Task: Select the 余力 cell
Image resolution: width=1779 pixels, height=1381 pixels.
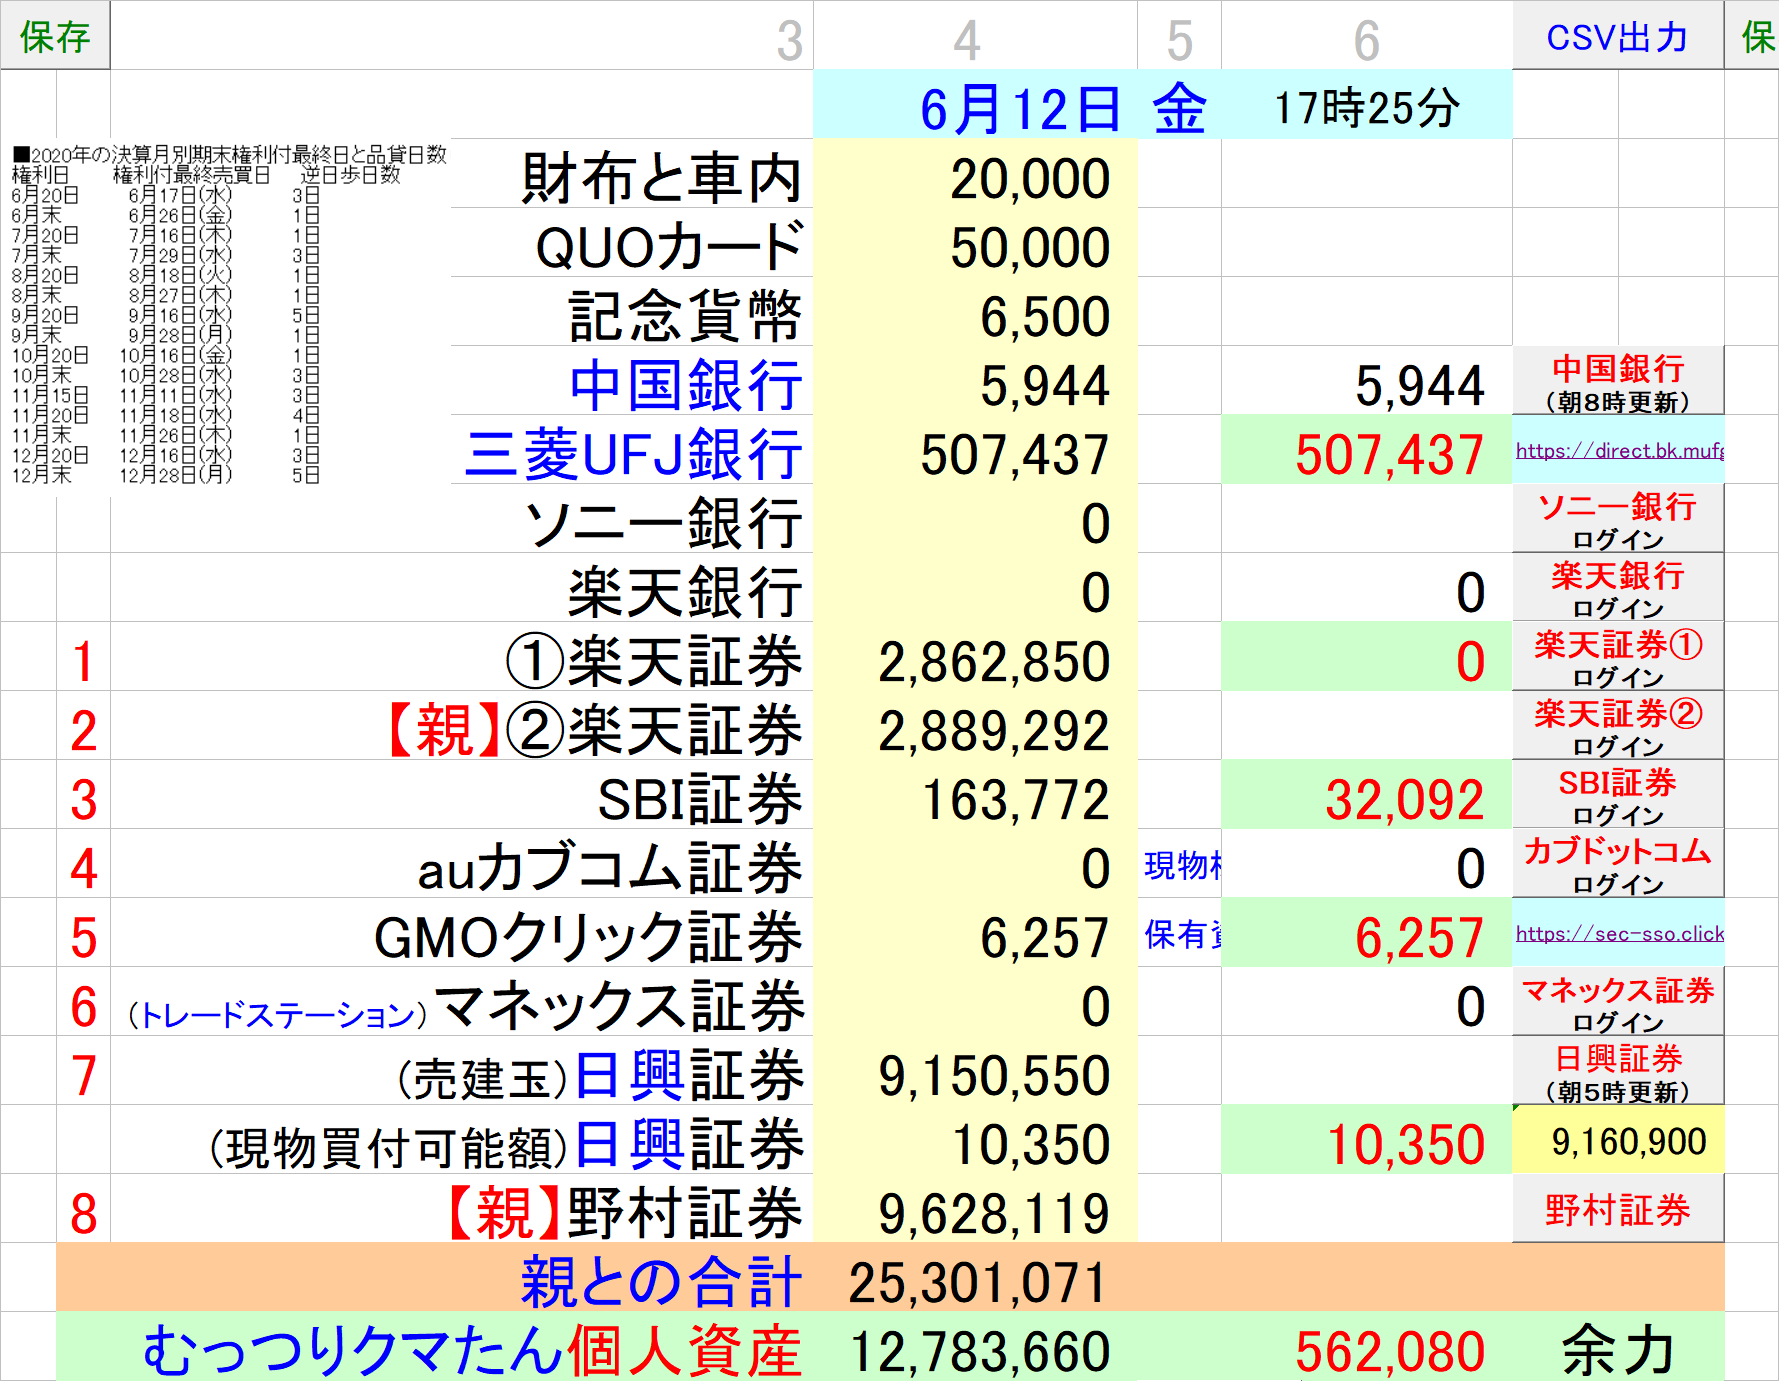Action: coord(1618,1347)
